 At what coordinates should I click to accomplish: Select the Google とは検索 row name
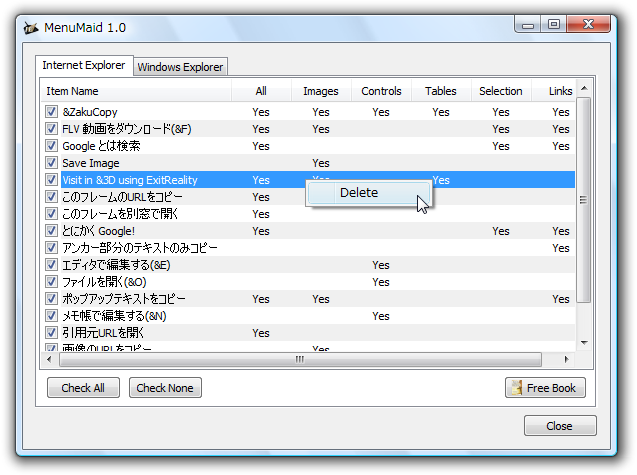click(x=101, y=146)
